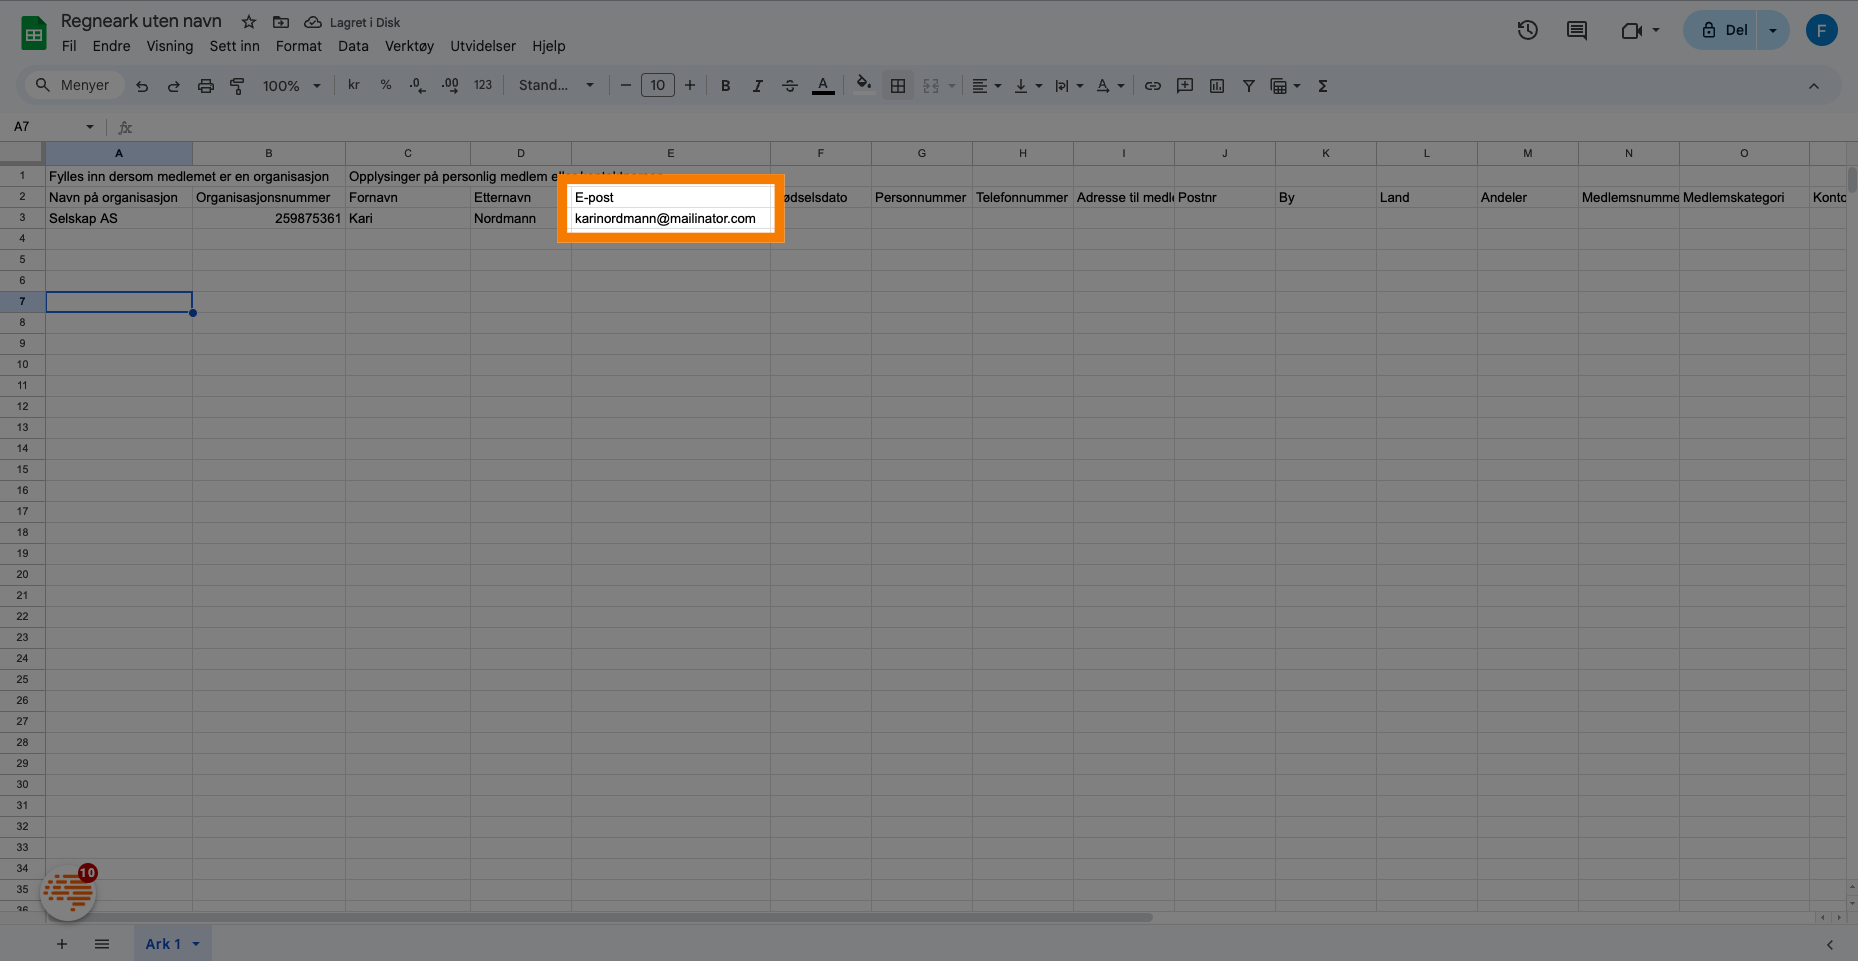Toggle italic formatting

tap(758, 86)
